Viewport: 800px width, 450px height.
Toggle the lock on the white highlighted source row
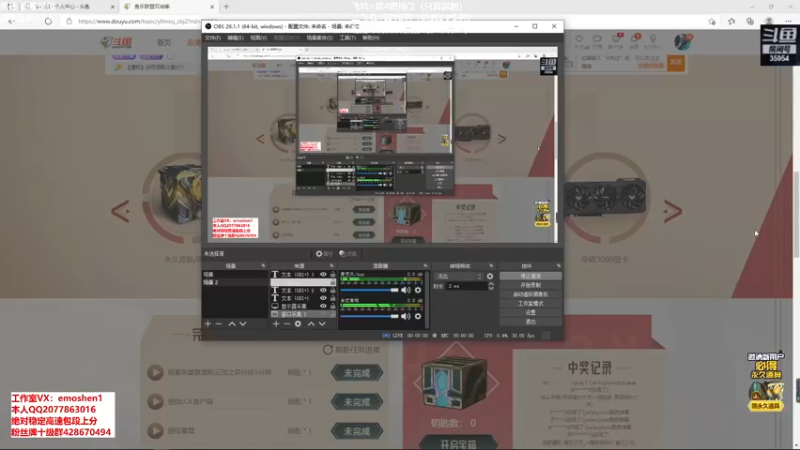pyautogui.click(x=333, y=282)
